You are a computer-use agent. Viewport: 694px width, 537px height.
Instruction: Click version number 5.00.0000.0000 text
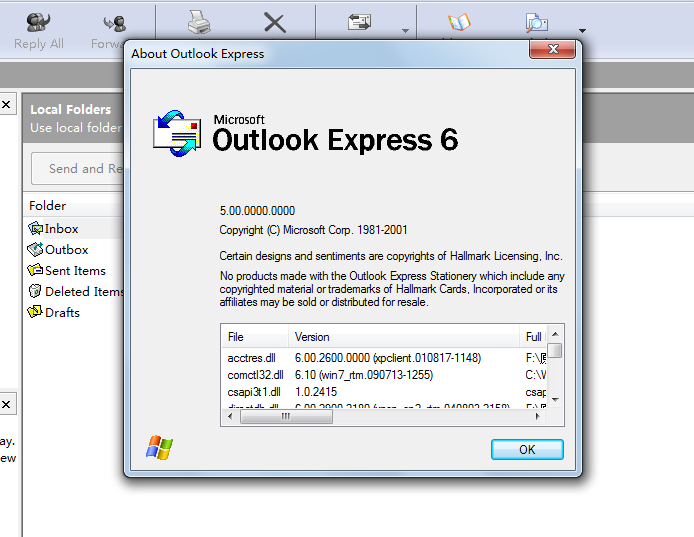(257, 211)
